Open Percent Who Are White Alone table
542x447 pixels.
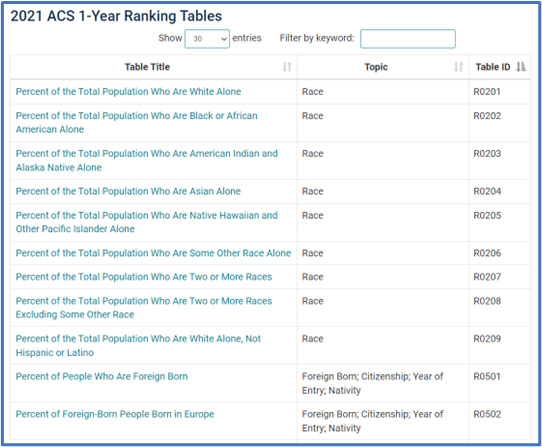[x=128, y=92]
